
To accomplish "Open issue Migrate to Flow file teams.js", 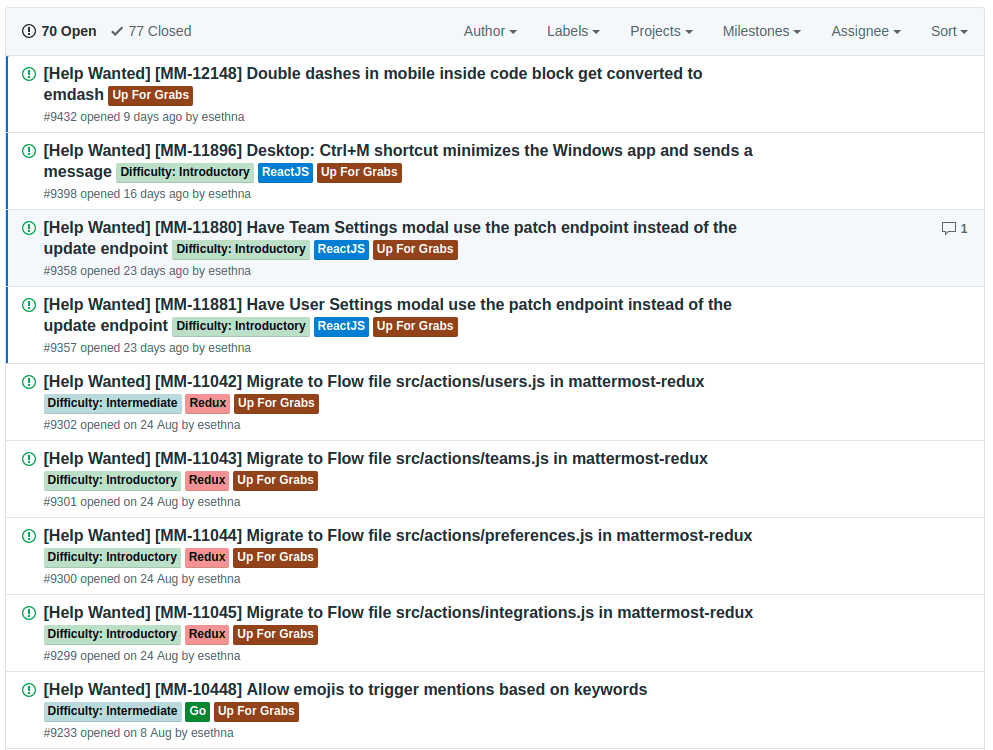I will click(x=476, y=459).
